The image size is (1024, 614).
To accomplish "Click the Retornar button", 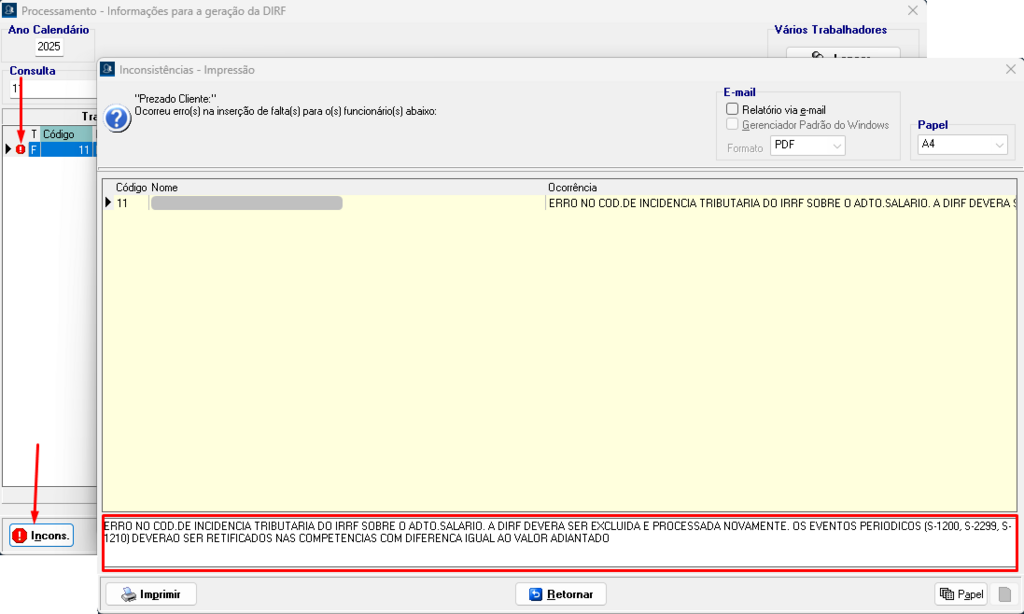I will tap(560, 594).
